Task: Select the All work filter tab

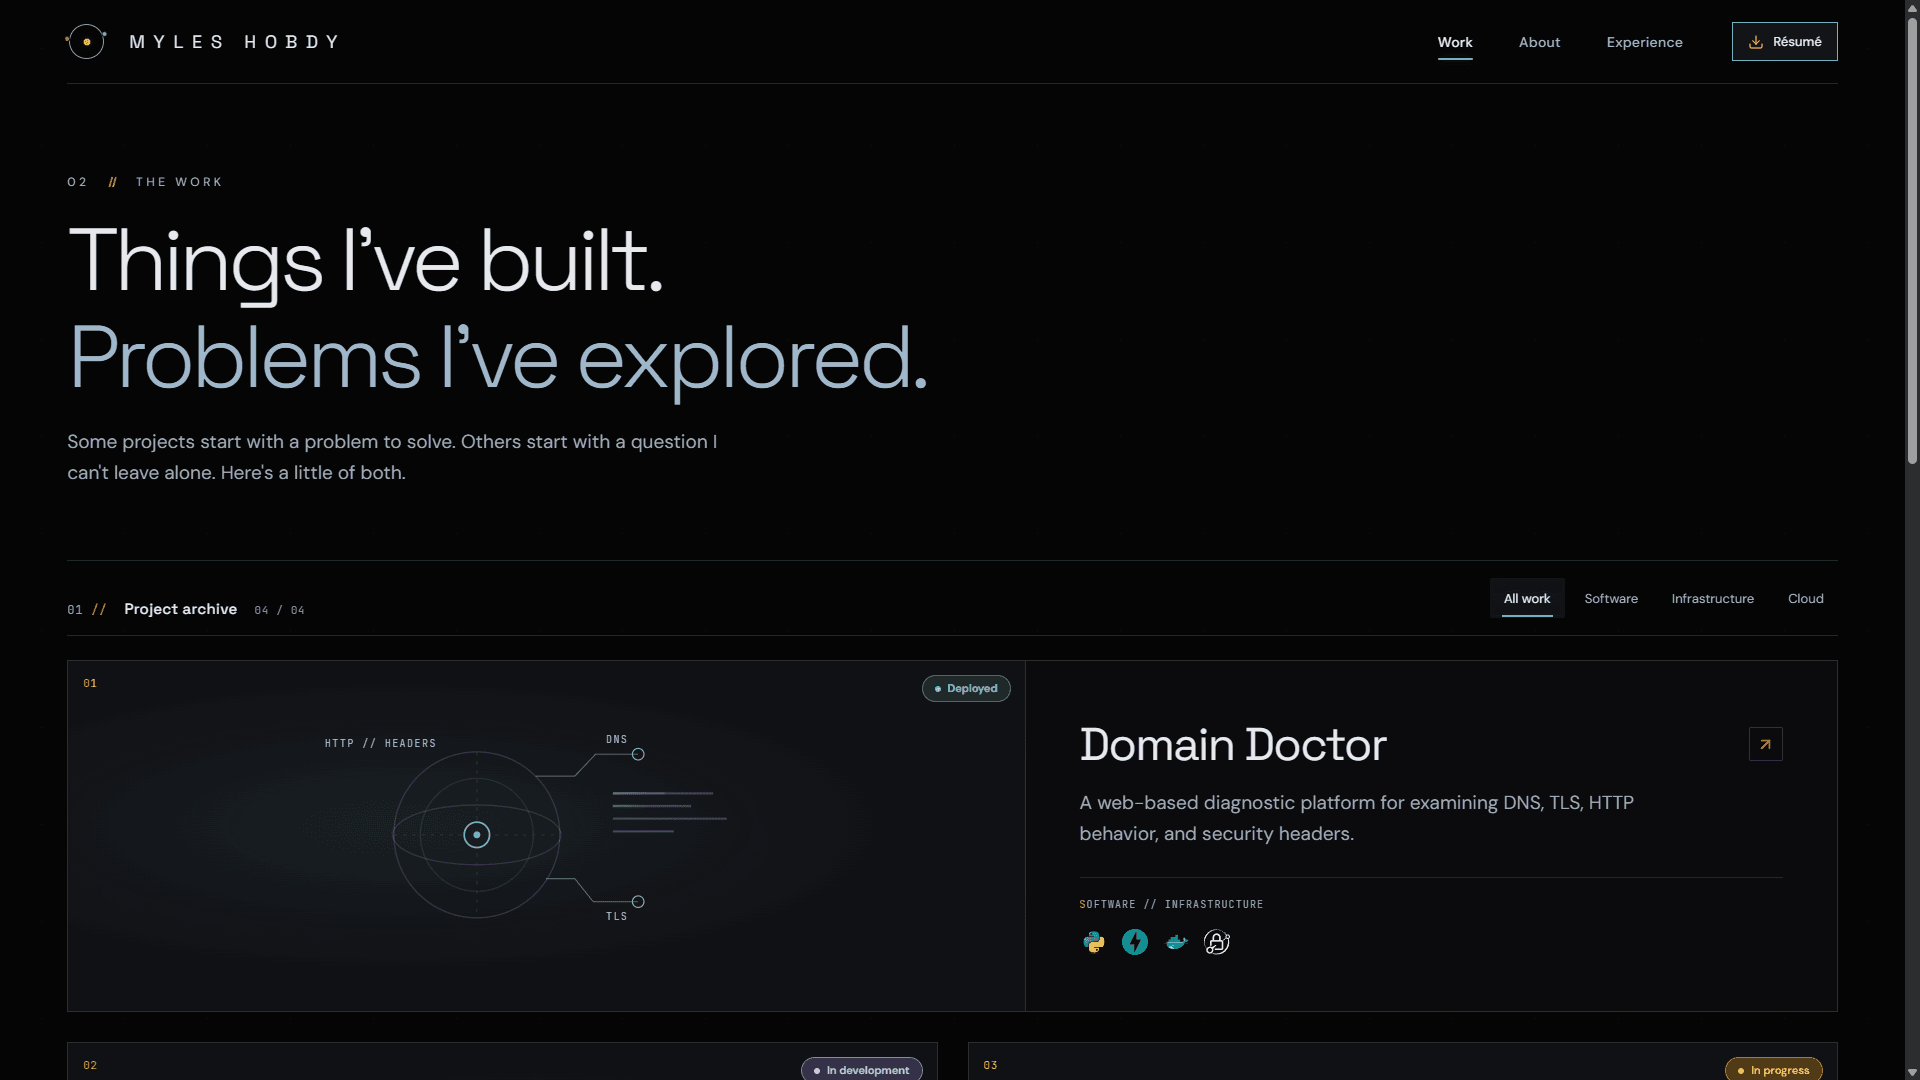Action: (x=1527, y=598)
